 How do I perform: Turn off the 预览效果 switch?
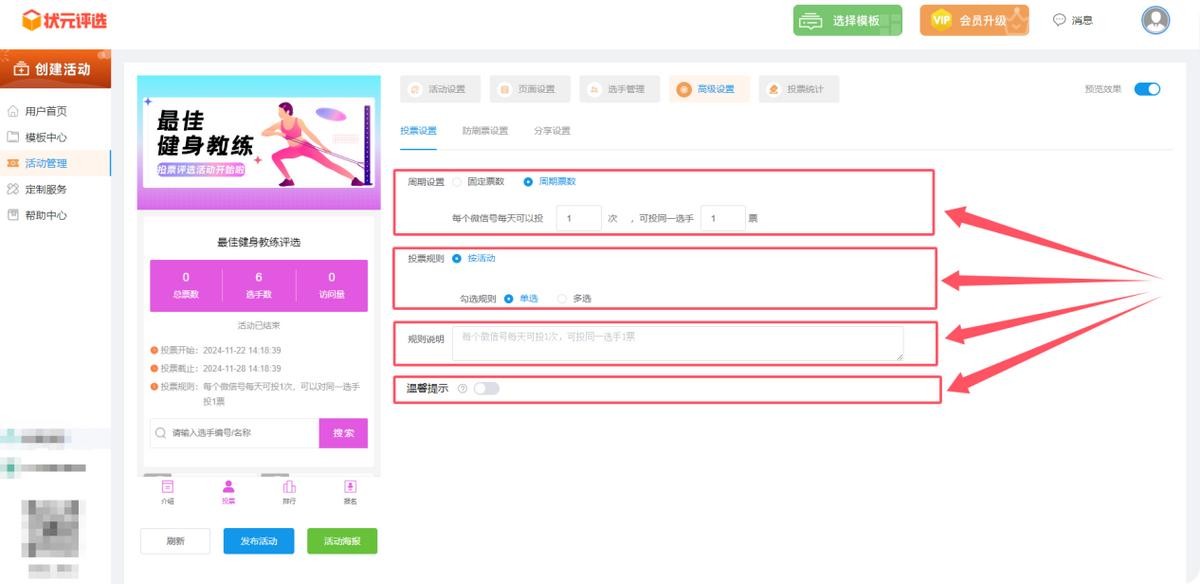(x=1147, y=89)
